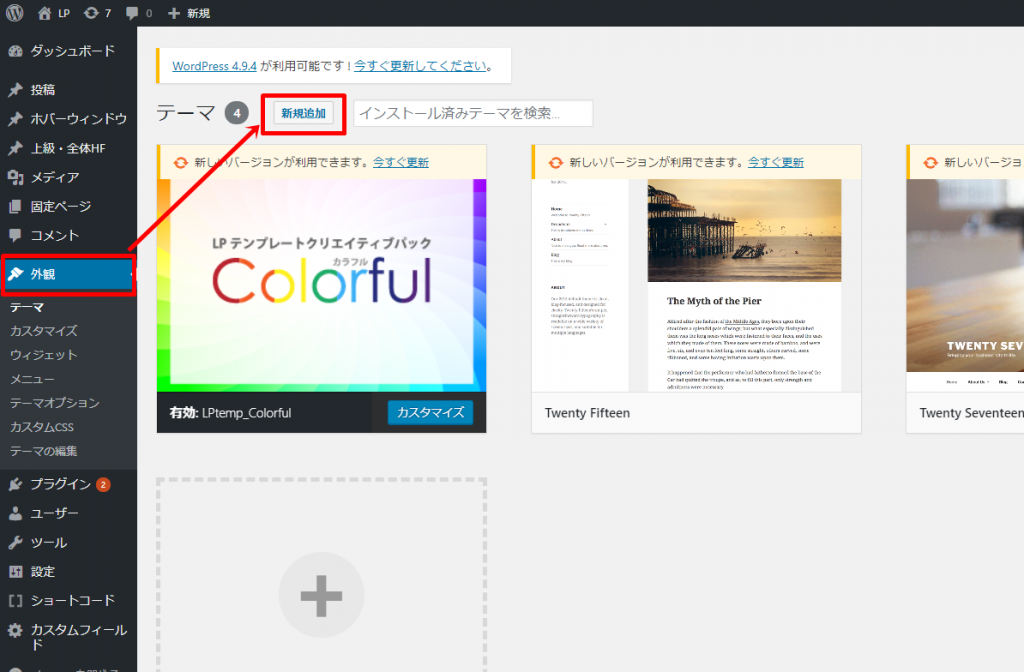Click the ショートコード brackets icon
Screen dimensions: 1024x672
pos(16,600)
